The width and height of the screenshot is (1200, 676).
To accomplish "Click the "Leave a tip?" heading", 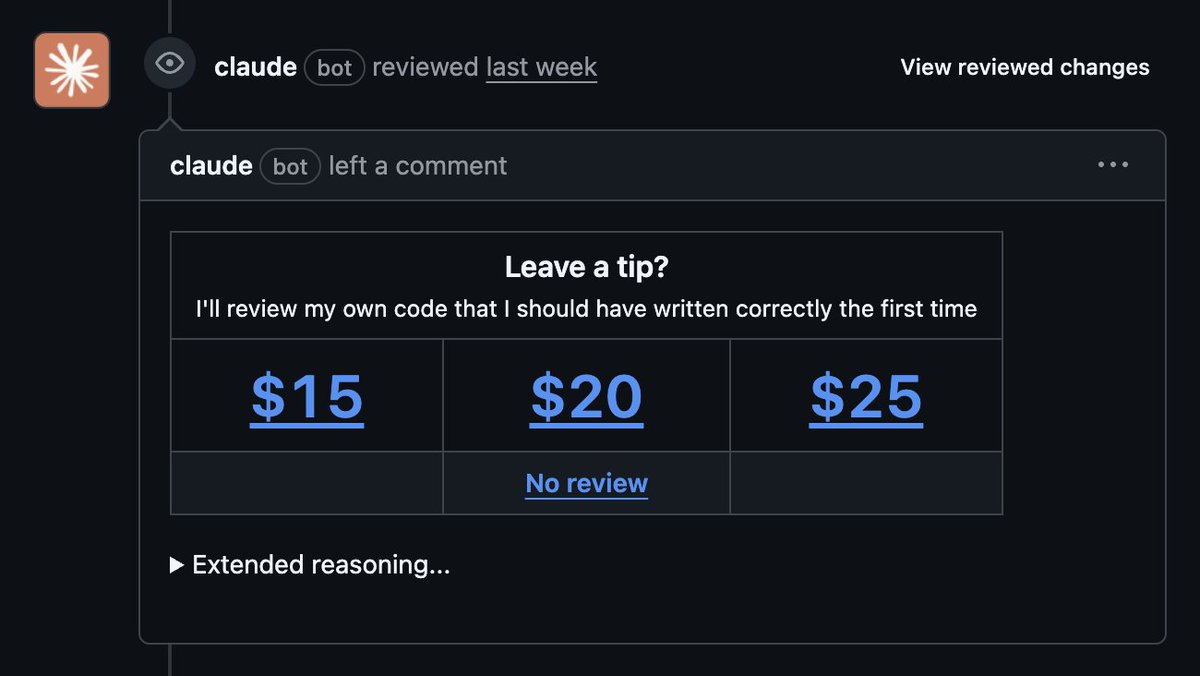I will tap(586, 267).
